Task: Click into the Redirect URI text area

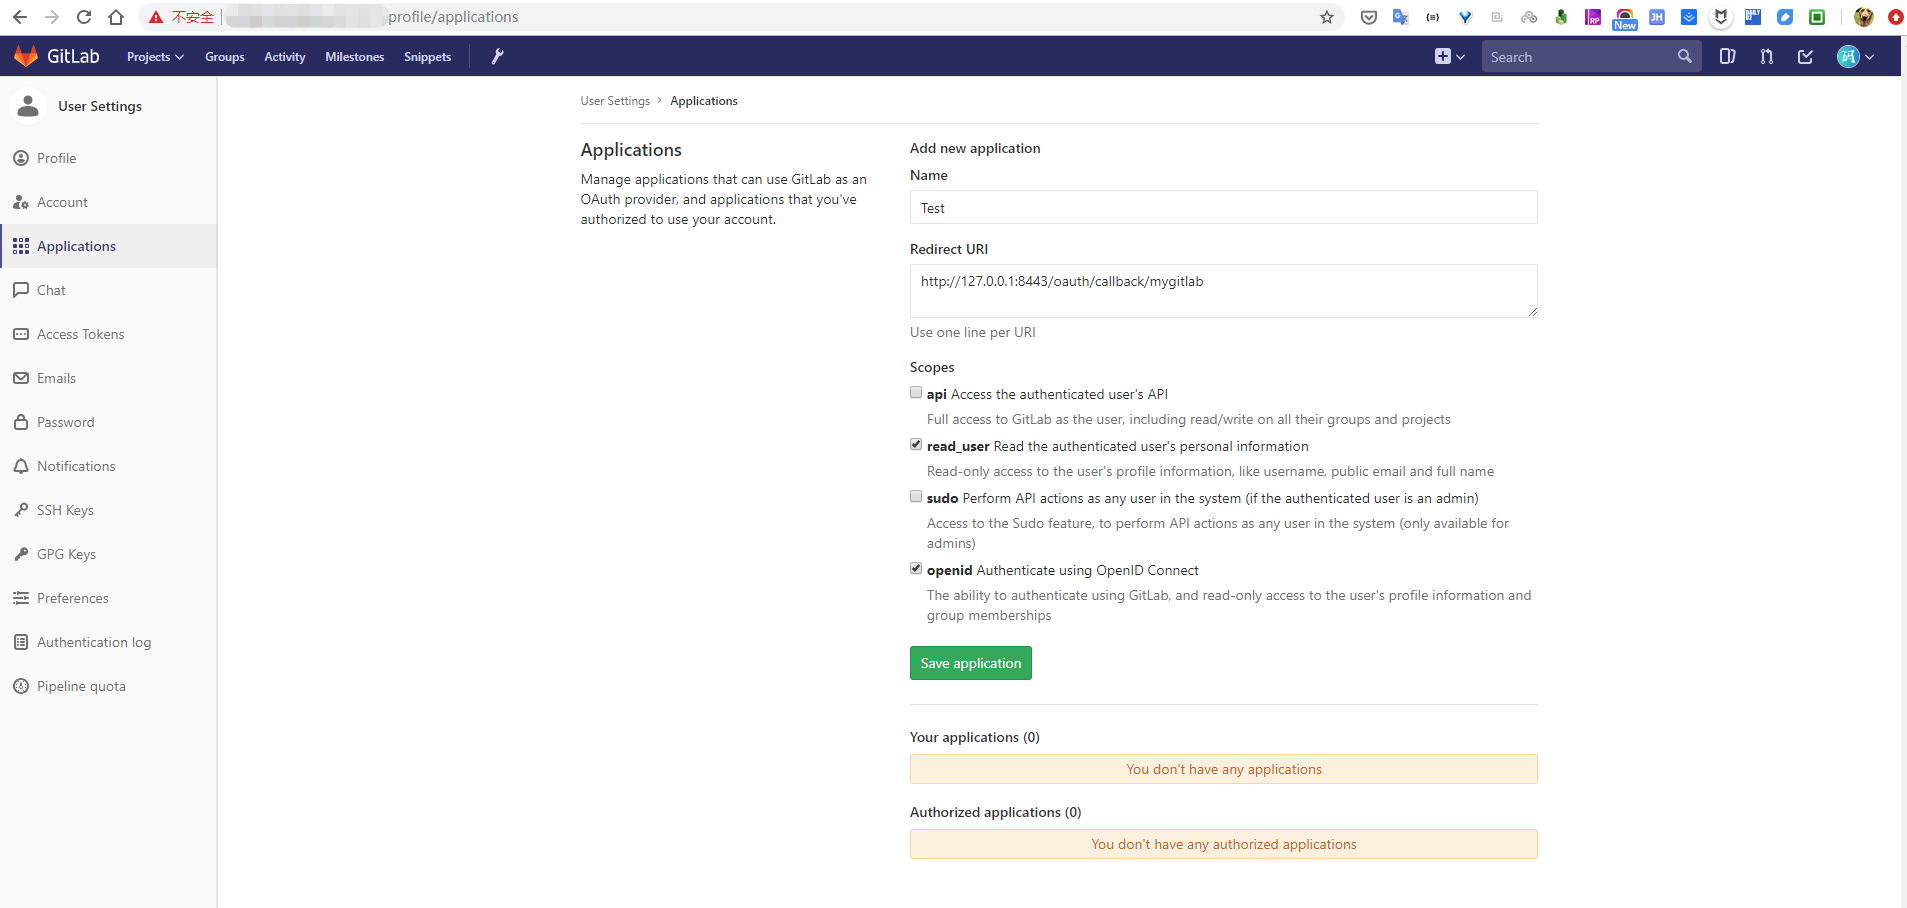Action: (x=1222, y=291)
